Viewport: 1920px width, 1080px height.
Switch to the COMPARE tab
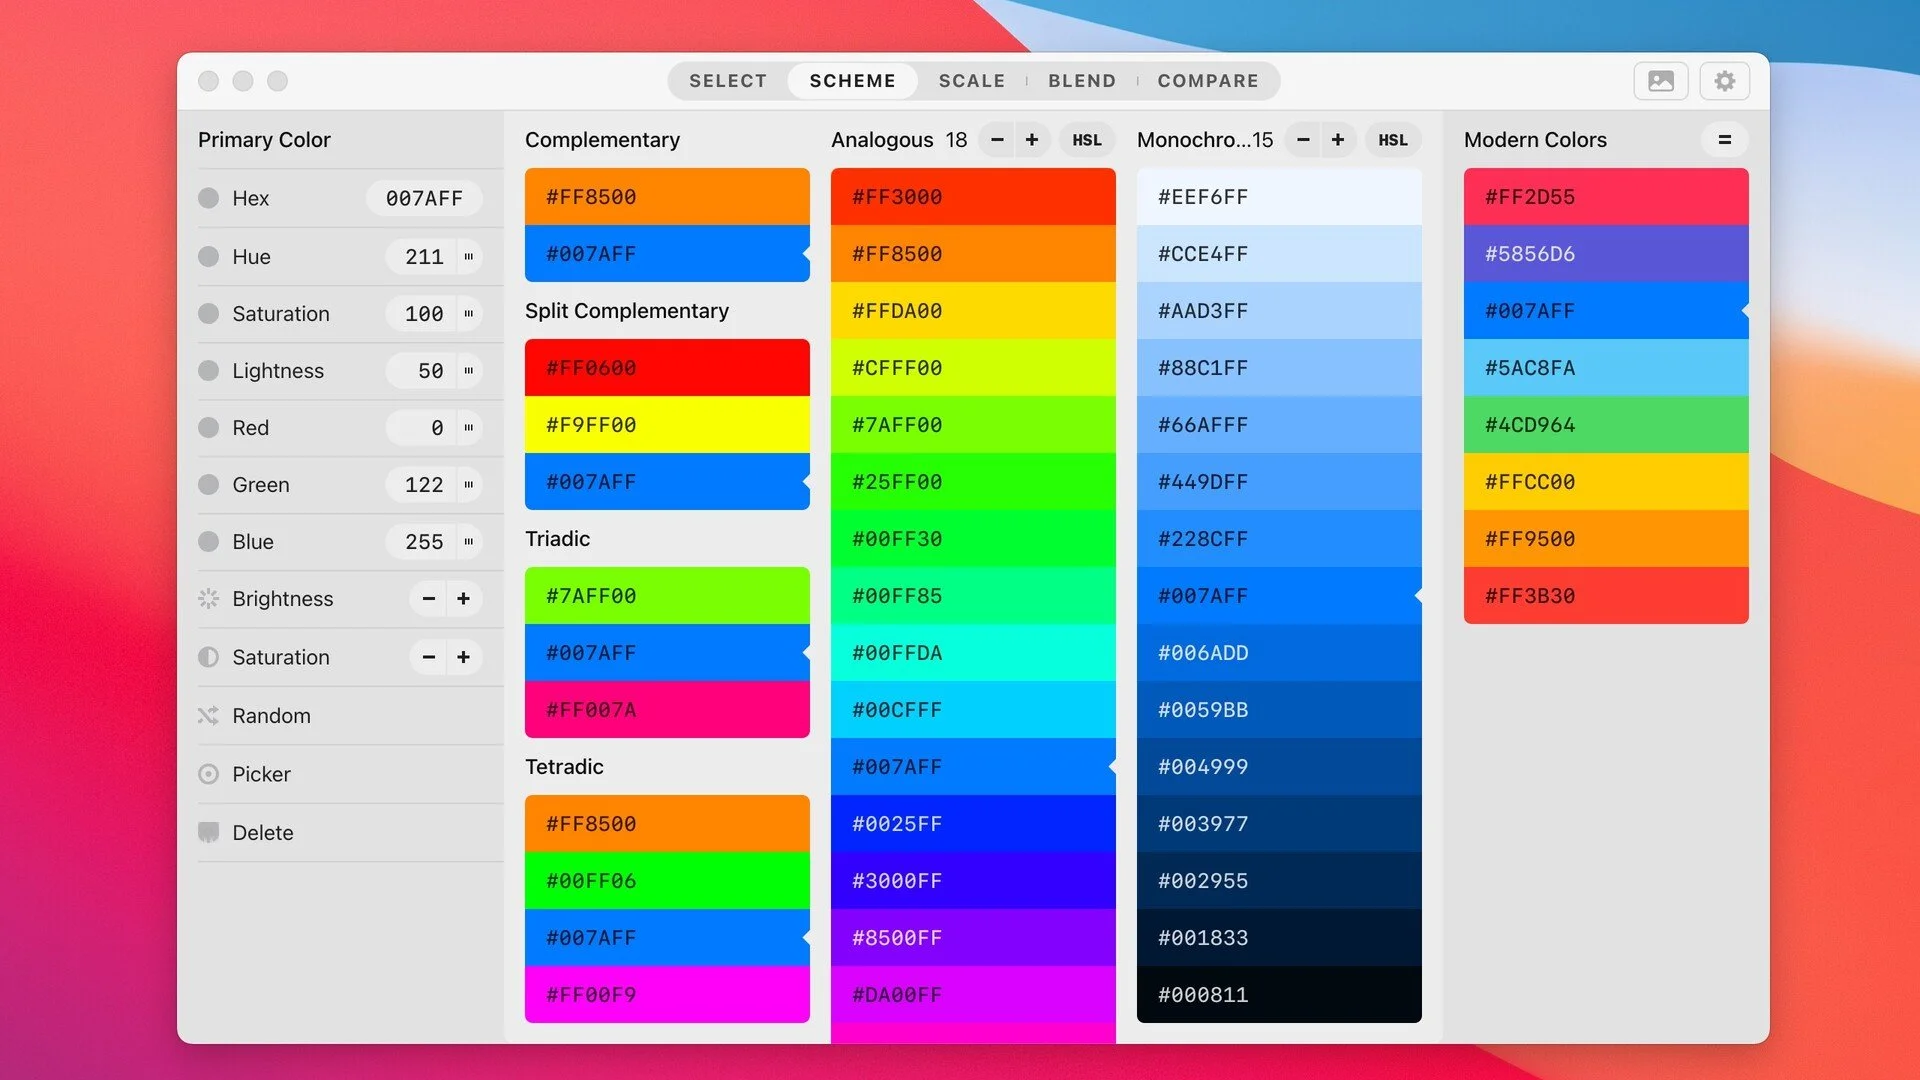click(1208, 81)
